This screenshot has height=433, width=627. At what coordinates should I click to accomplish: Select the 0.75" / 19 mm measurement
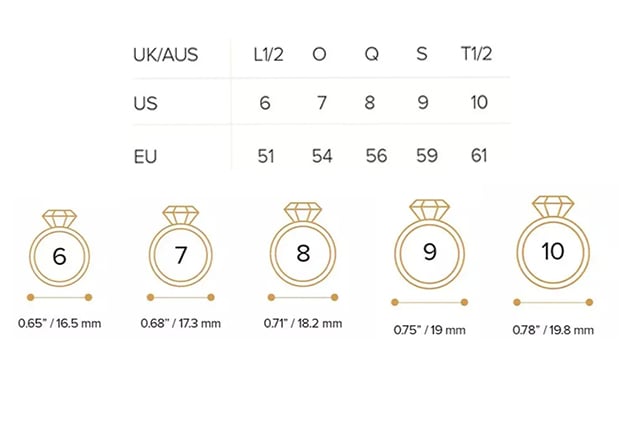[430, 329]
